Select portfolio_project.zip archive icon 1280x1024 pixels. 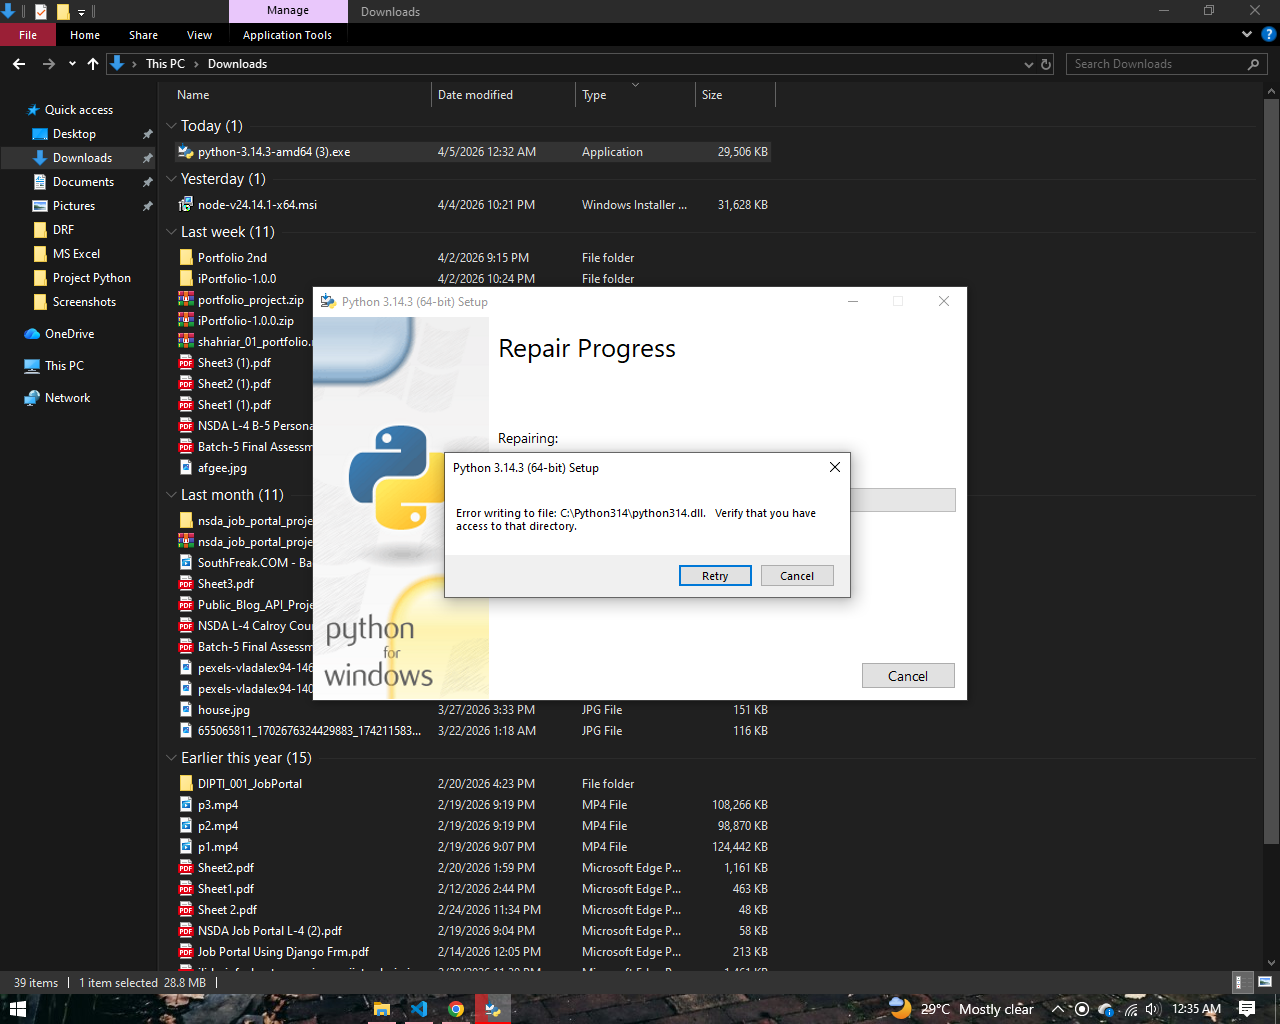click(185, 300)
